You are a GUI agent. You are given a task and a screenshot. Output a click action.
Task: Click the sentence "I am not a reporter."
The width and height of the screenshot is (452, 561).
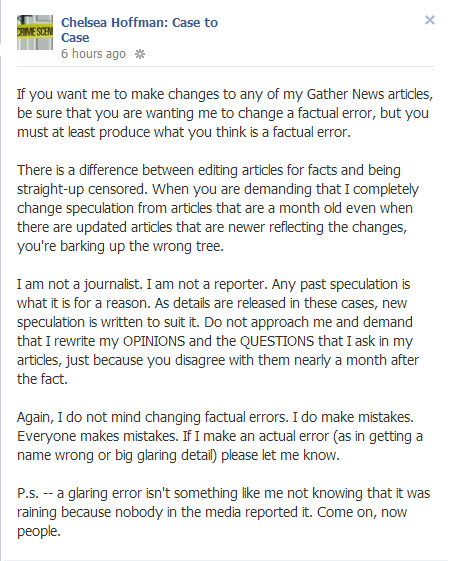pos(206,284)
